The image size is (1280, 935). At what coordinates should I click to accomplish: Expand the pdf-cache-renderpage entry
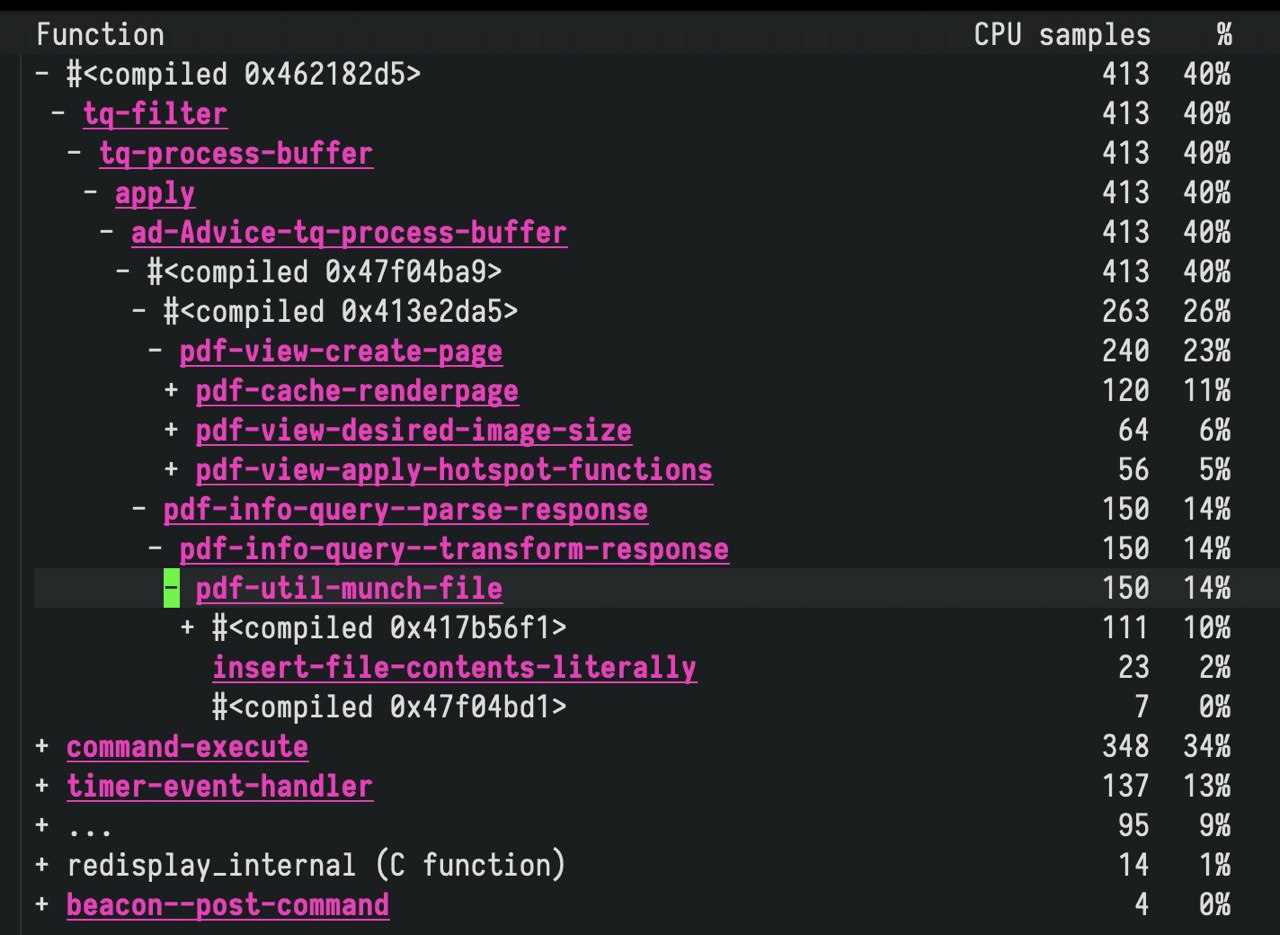(x=171, y=391)
